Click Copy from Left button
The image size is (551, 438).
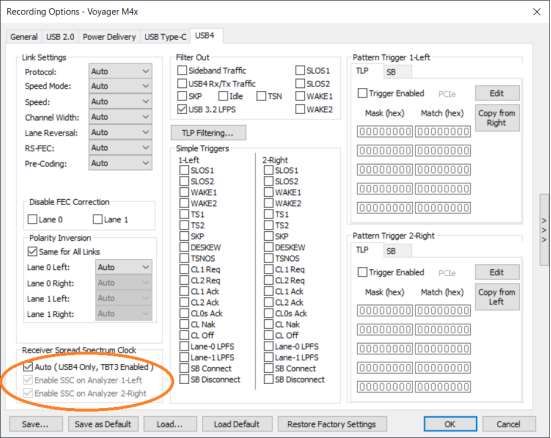pos(497,297)
